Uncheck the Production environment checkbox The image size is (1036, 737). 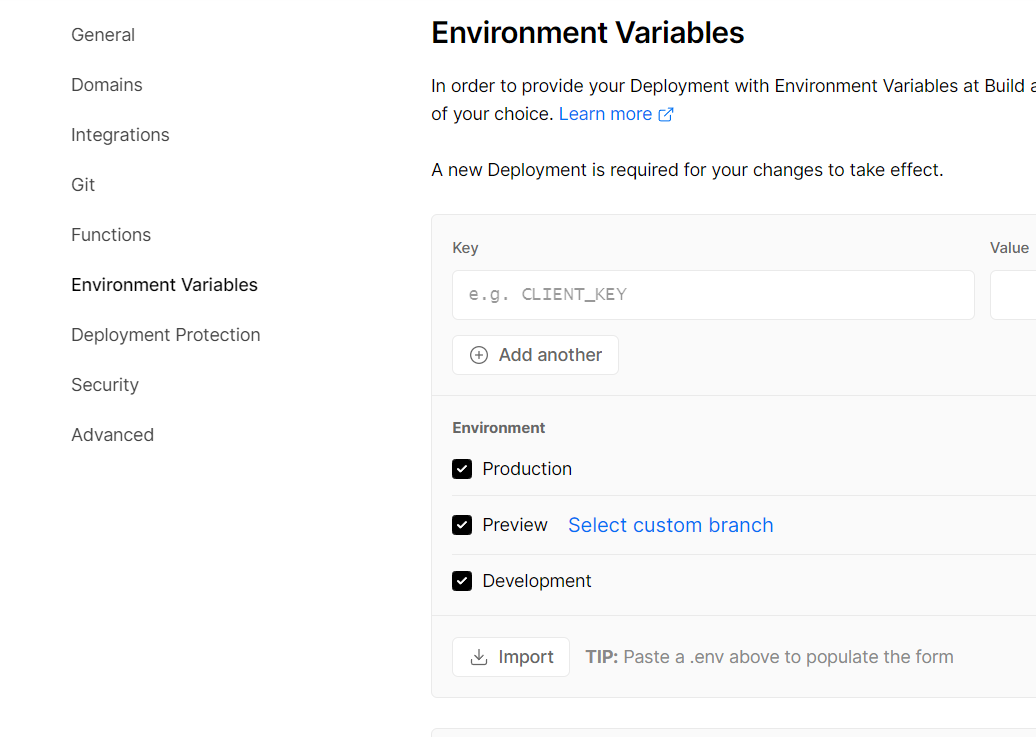point(462,469)
